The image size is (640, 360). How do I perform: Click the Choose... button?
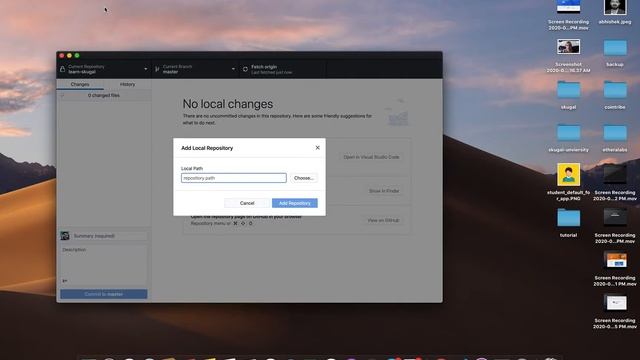pos(304,178)
